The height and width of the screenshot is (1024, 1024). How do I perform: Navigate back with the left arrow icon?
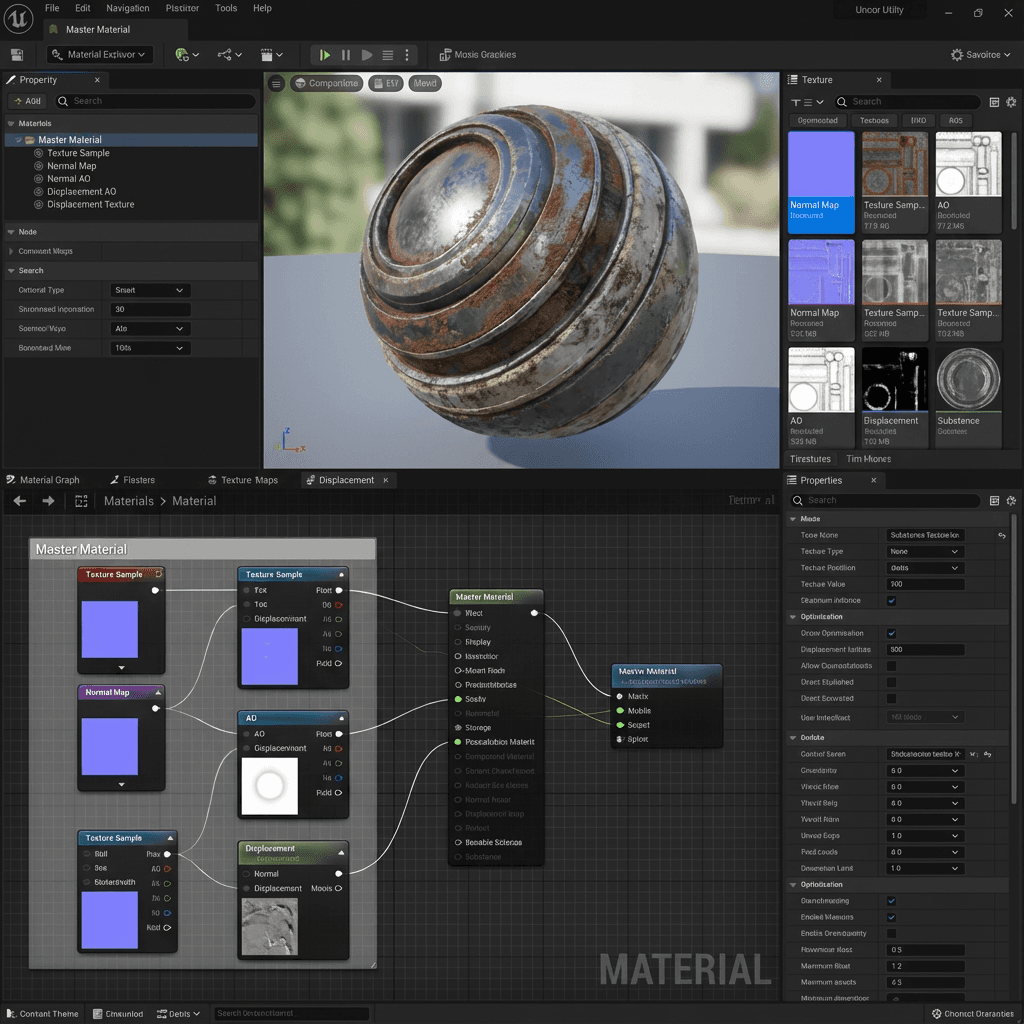point(20,501)
